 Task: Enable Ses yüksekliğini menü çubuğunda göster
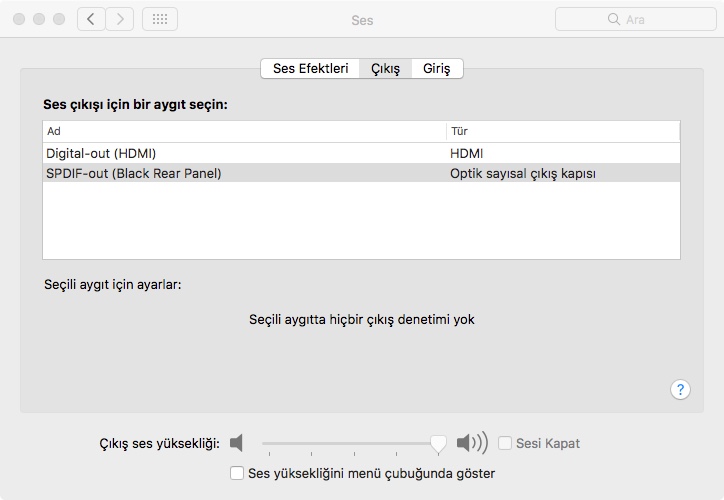click(237, 473)
